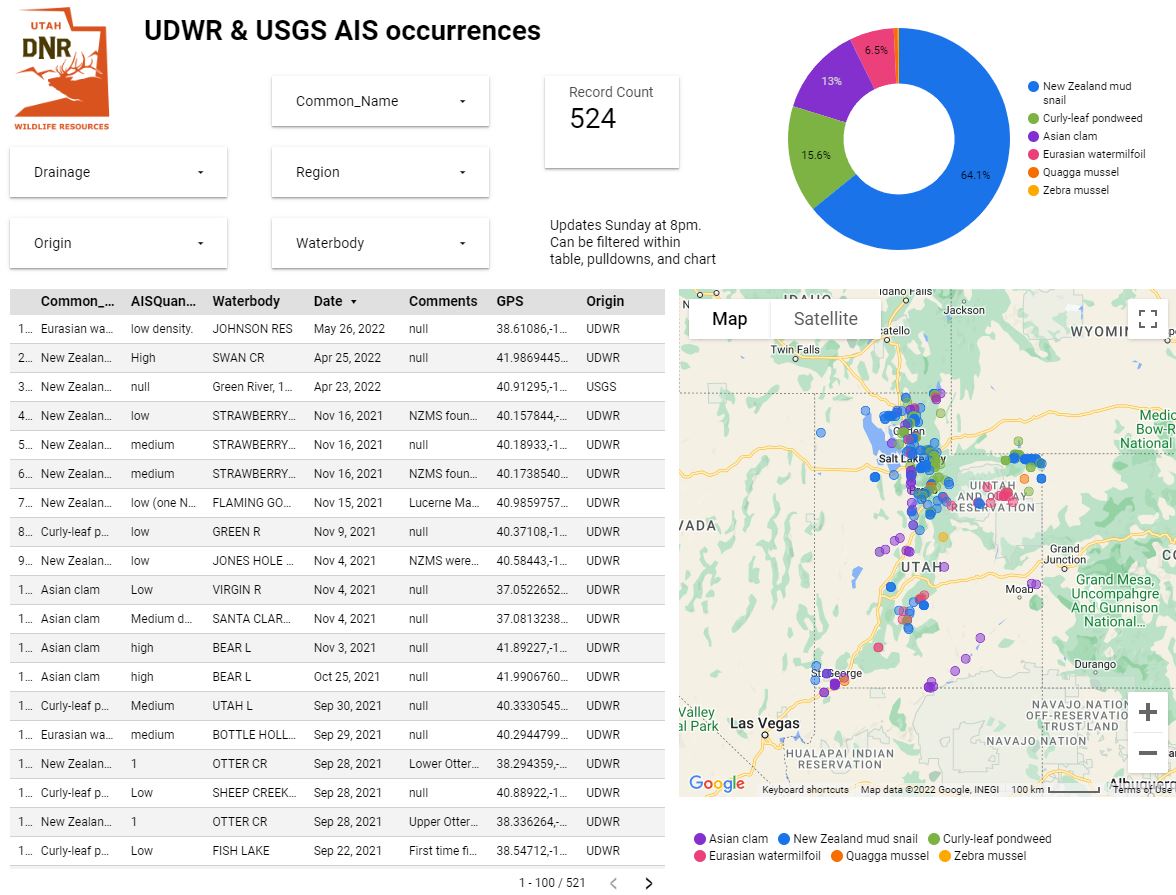The width and height of the screenshot is (1176, 895).
Task: Click the Date column sort arrow
Action: 354,301
